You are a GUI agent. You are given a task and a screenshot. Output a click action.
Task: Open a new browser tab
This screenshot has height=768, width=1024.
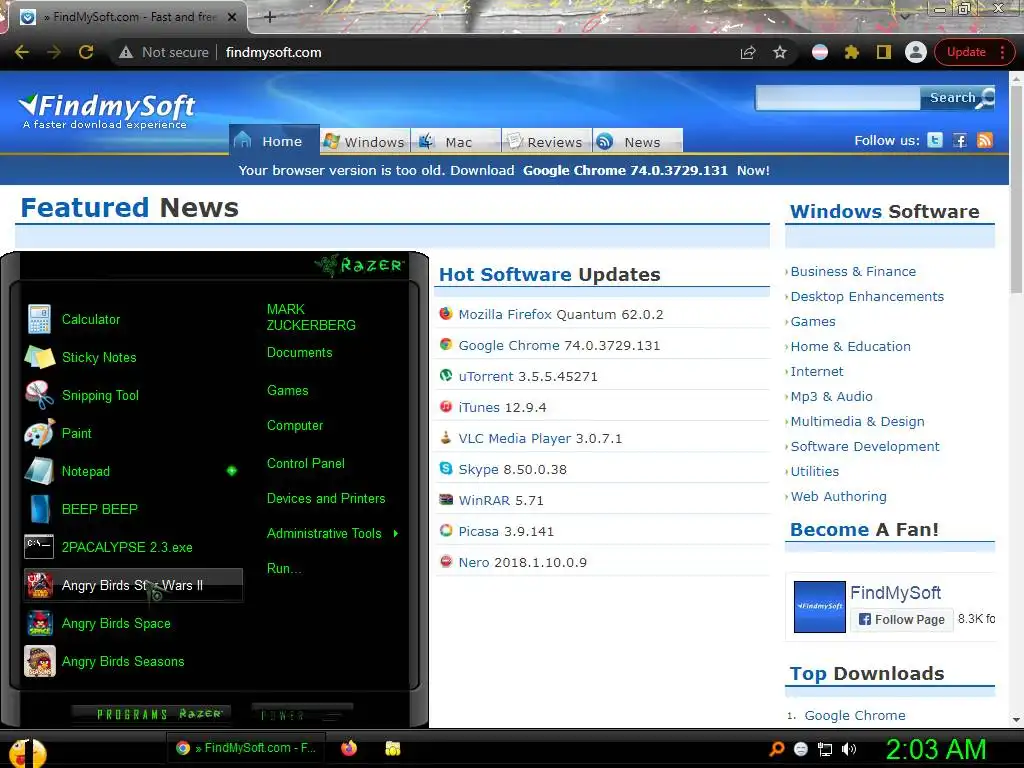coord(270,17)
